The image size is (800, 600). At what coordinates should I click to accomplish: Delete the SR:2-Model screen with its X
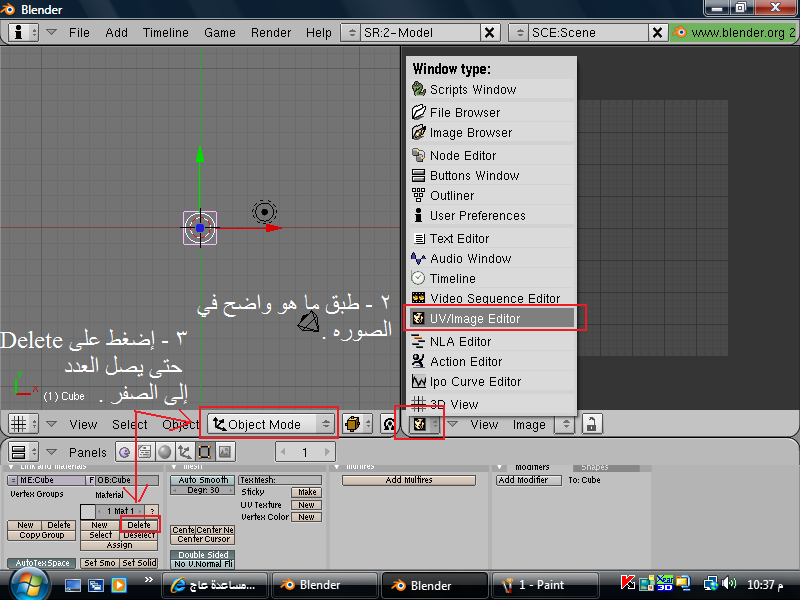click(x=489, y=33)
